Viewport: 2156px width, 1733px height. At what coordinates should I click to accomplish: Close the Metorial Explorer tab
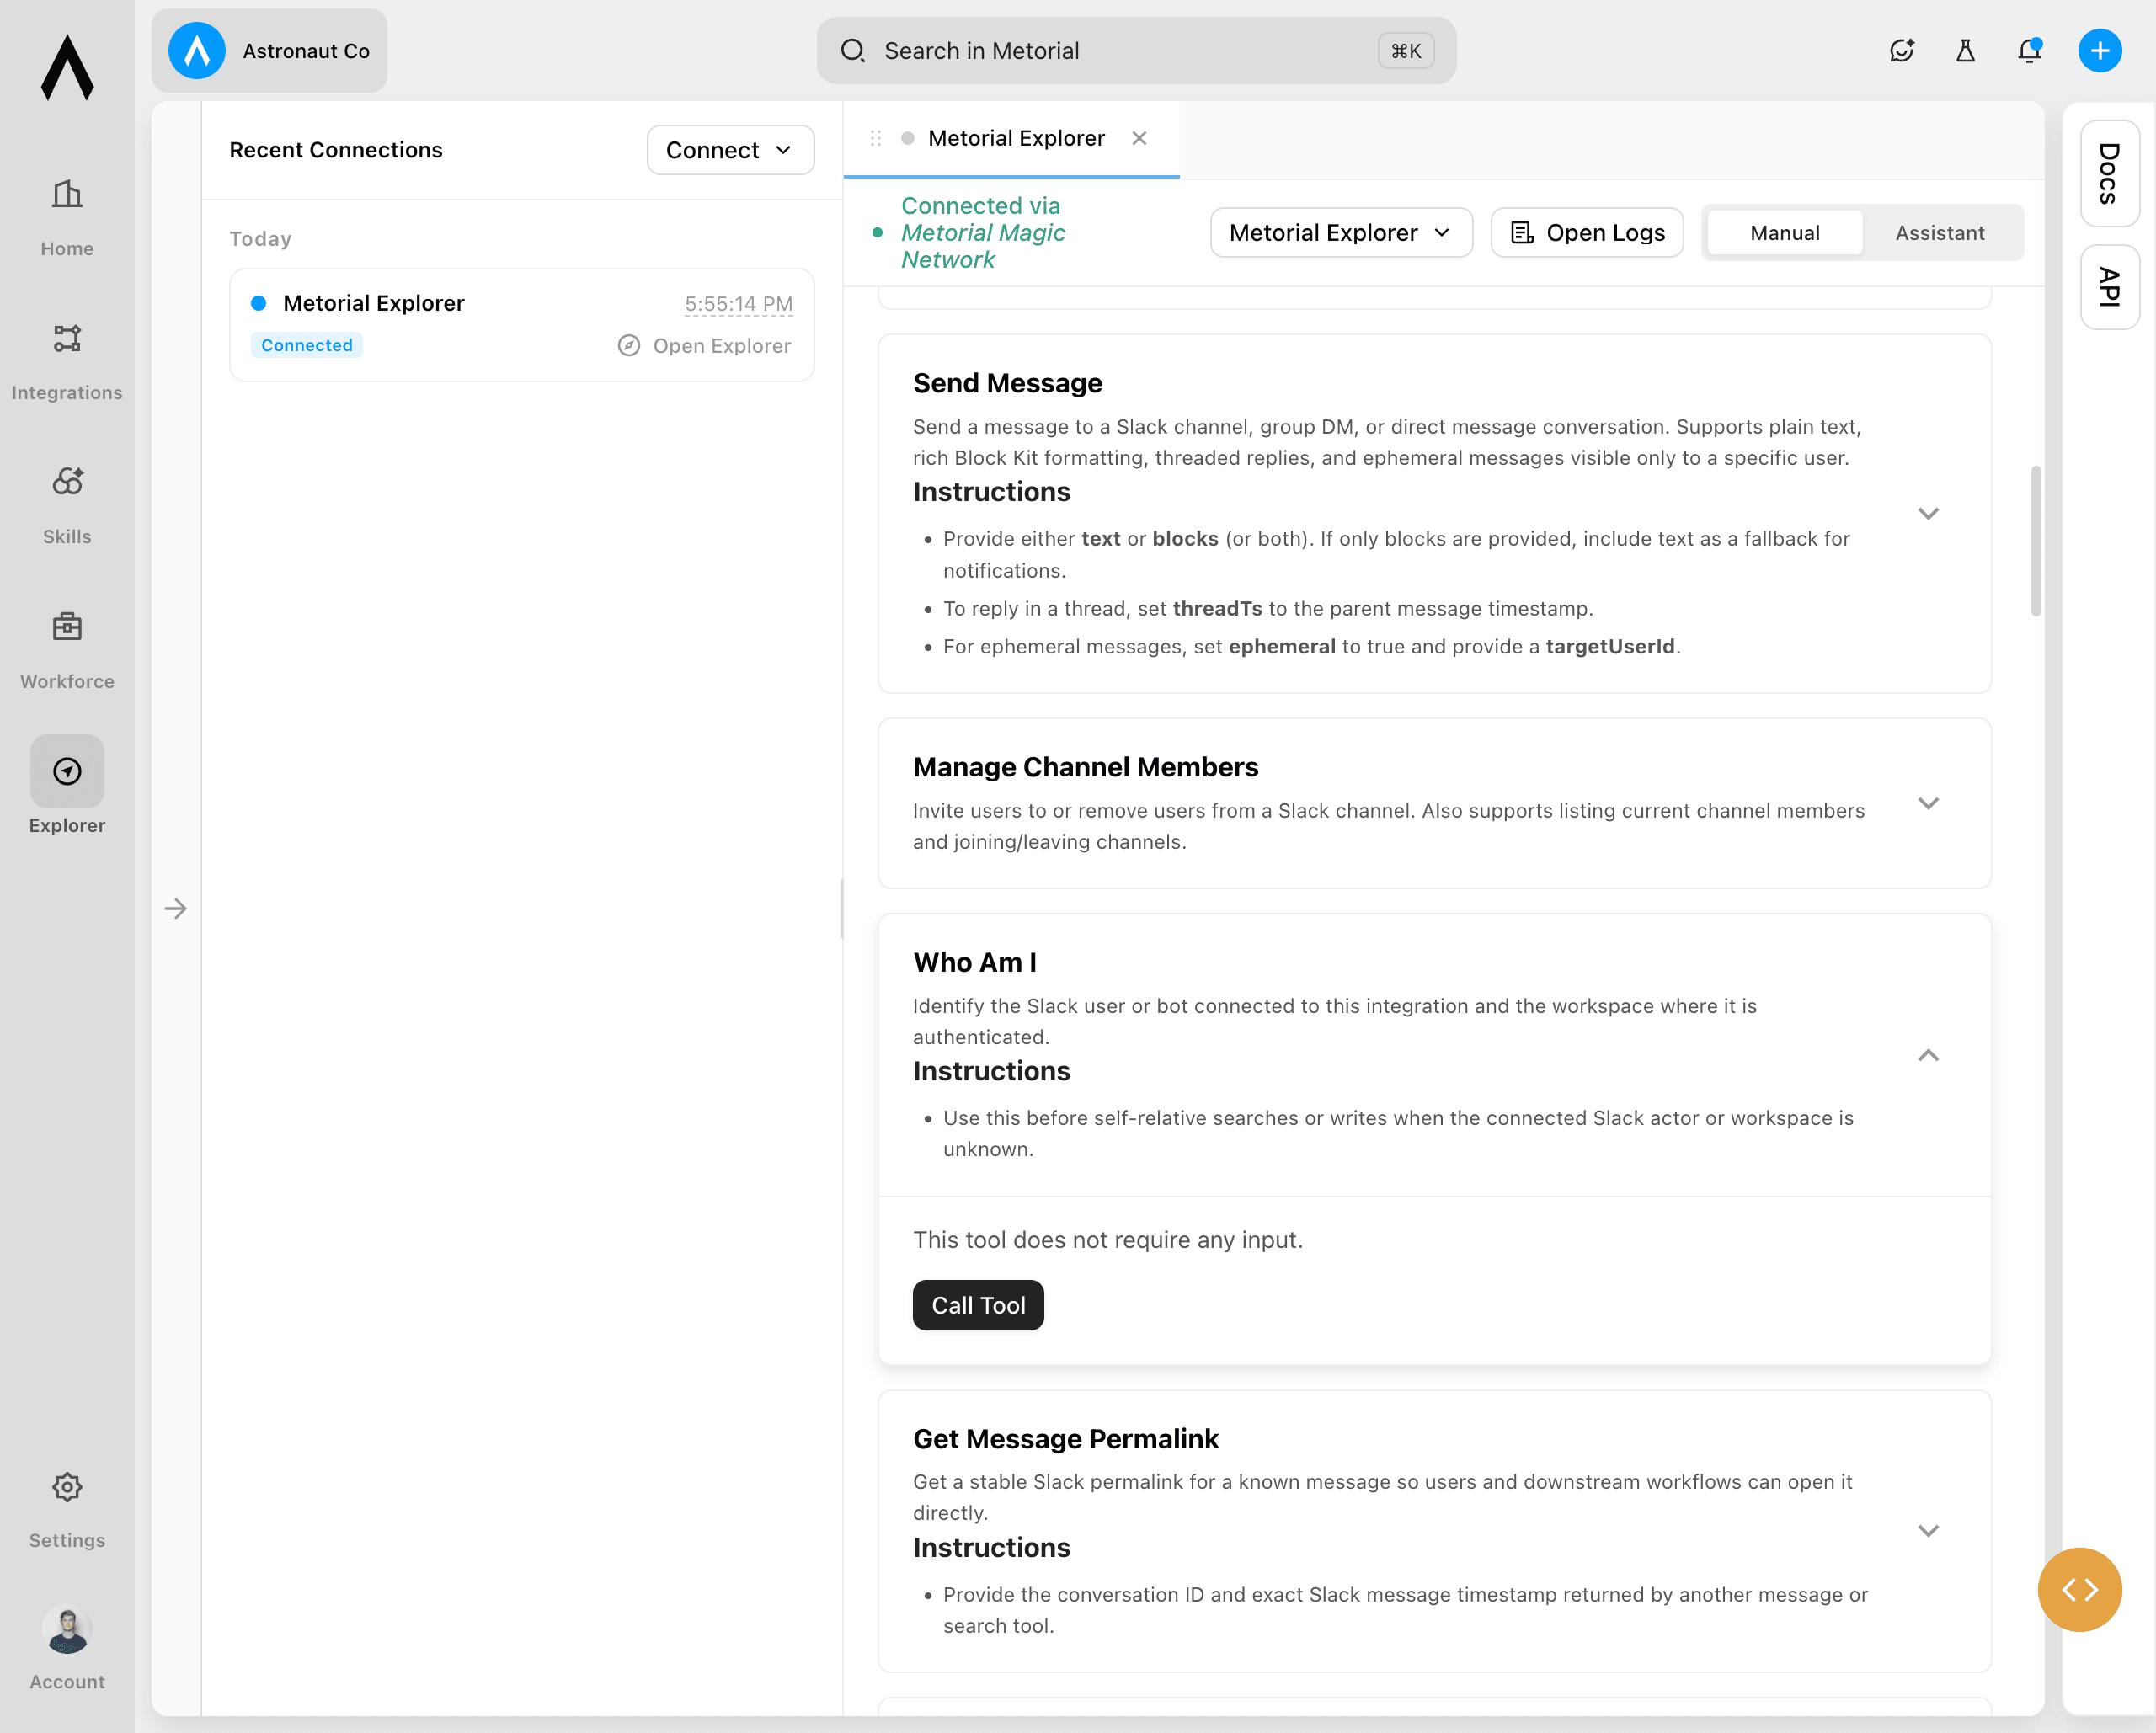click(x=1139, y=138)
